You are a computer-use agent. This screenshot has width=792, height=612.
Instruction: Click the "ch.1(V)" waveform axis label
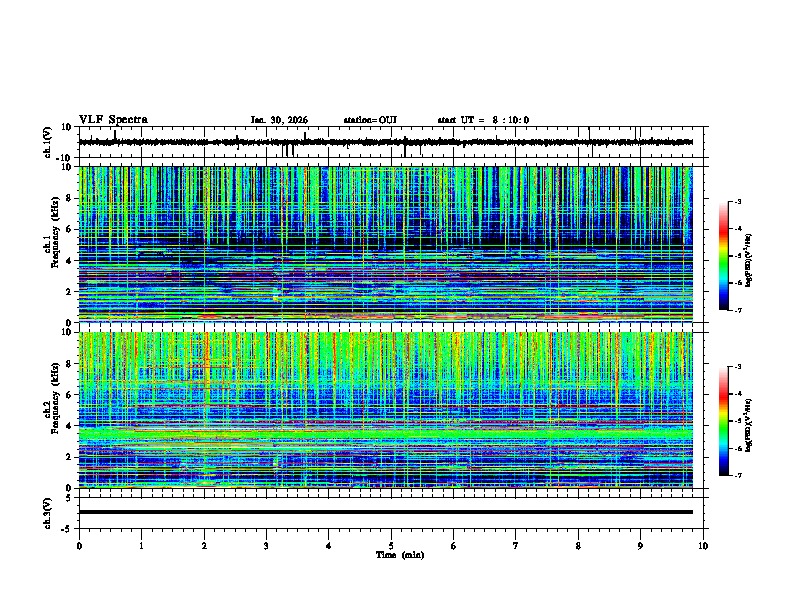click(x=48, y=142)
